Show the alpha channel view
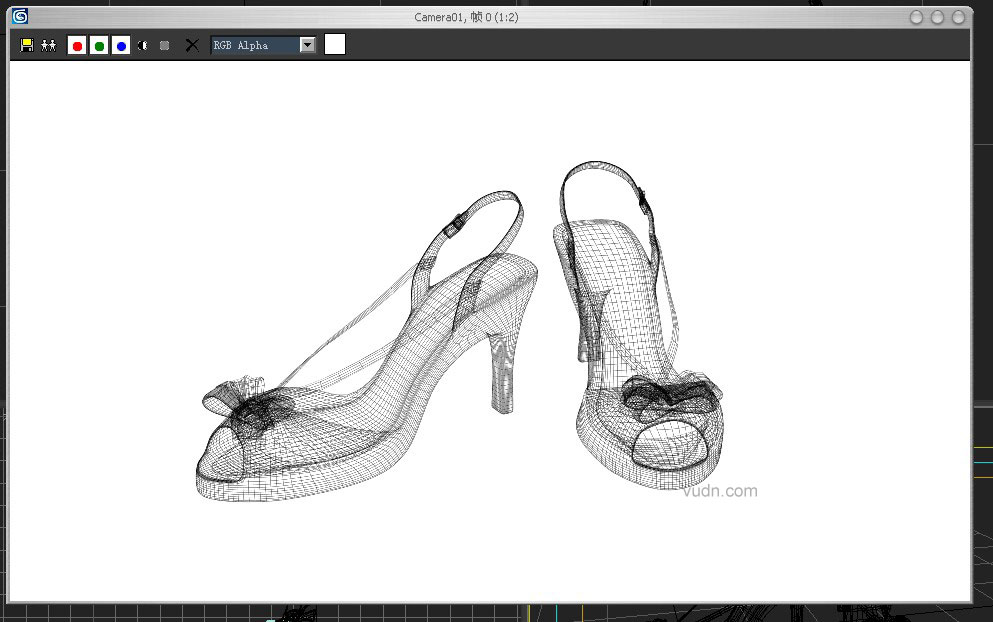The width and height of the screenshot is (993, 622). coord(143,45)
